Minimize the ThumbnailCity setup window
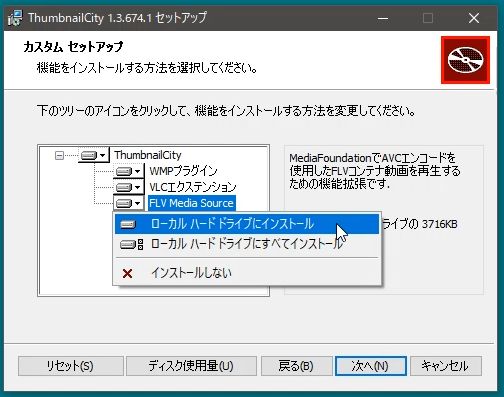The image size is (504, 397). [x=383, y=18]
